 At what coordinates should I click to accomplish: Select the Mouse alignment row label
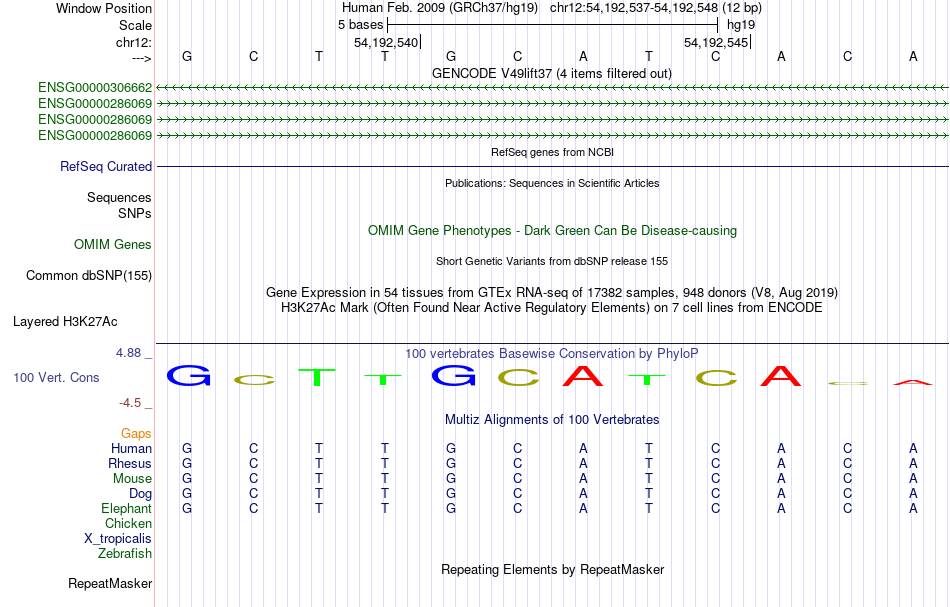[x=132, y=479]
